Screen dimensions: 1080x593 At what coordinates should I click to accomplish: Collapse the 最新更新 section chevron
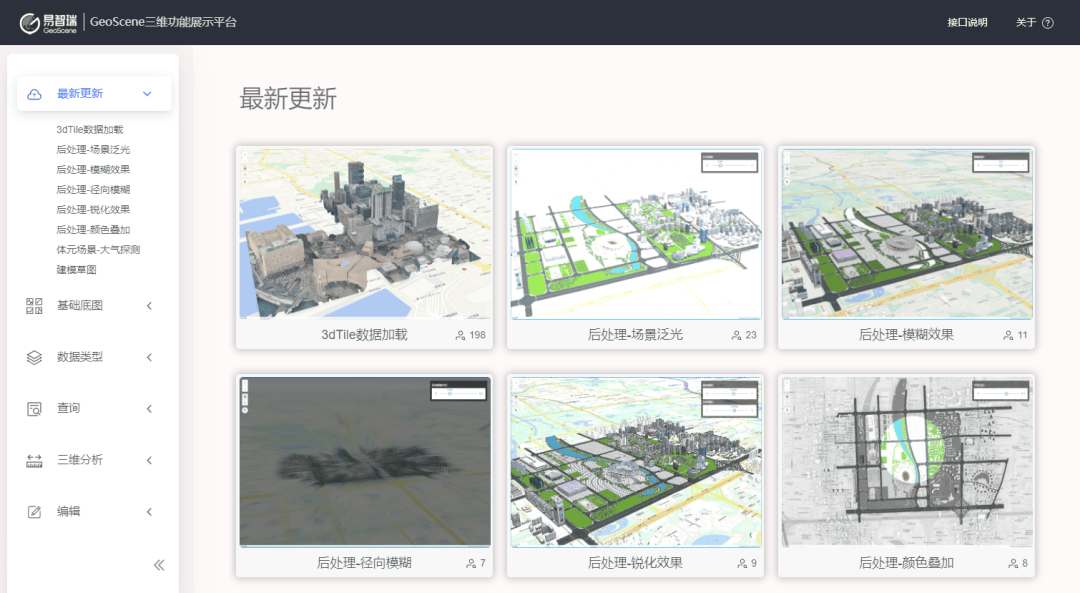[148, 93]
